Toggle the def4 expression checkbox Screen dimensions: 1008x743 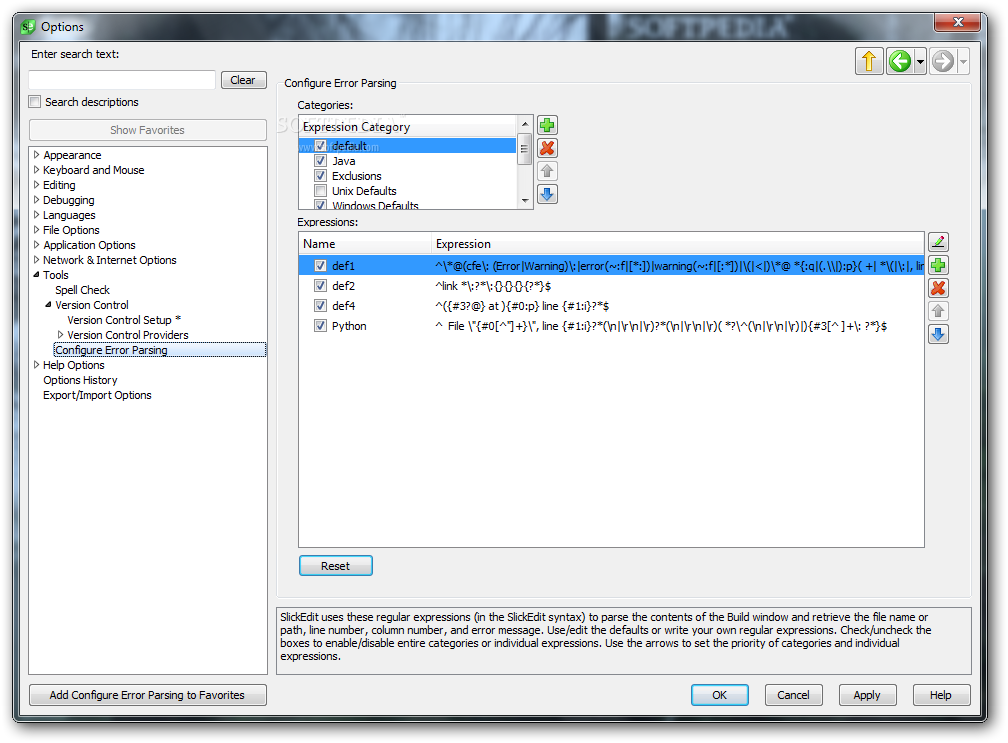[x=320, y=305]
